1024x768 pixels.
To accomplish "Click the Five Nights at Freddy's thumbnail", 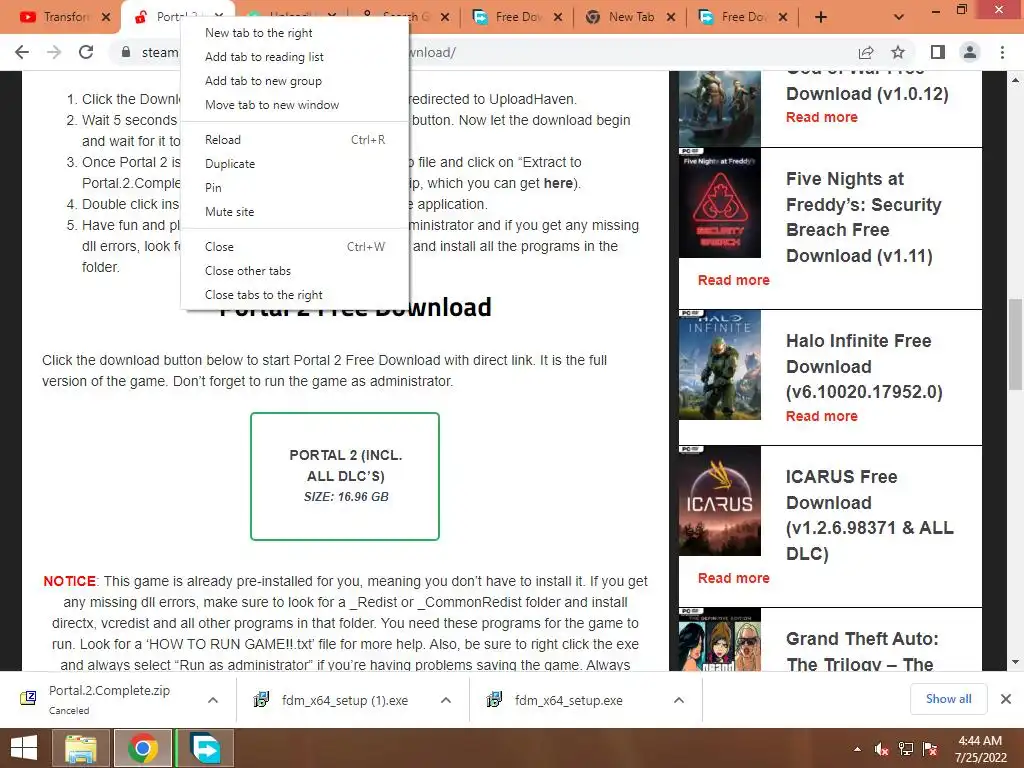I will click(720, 203).
